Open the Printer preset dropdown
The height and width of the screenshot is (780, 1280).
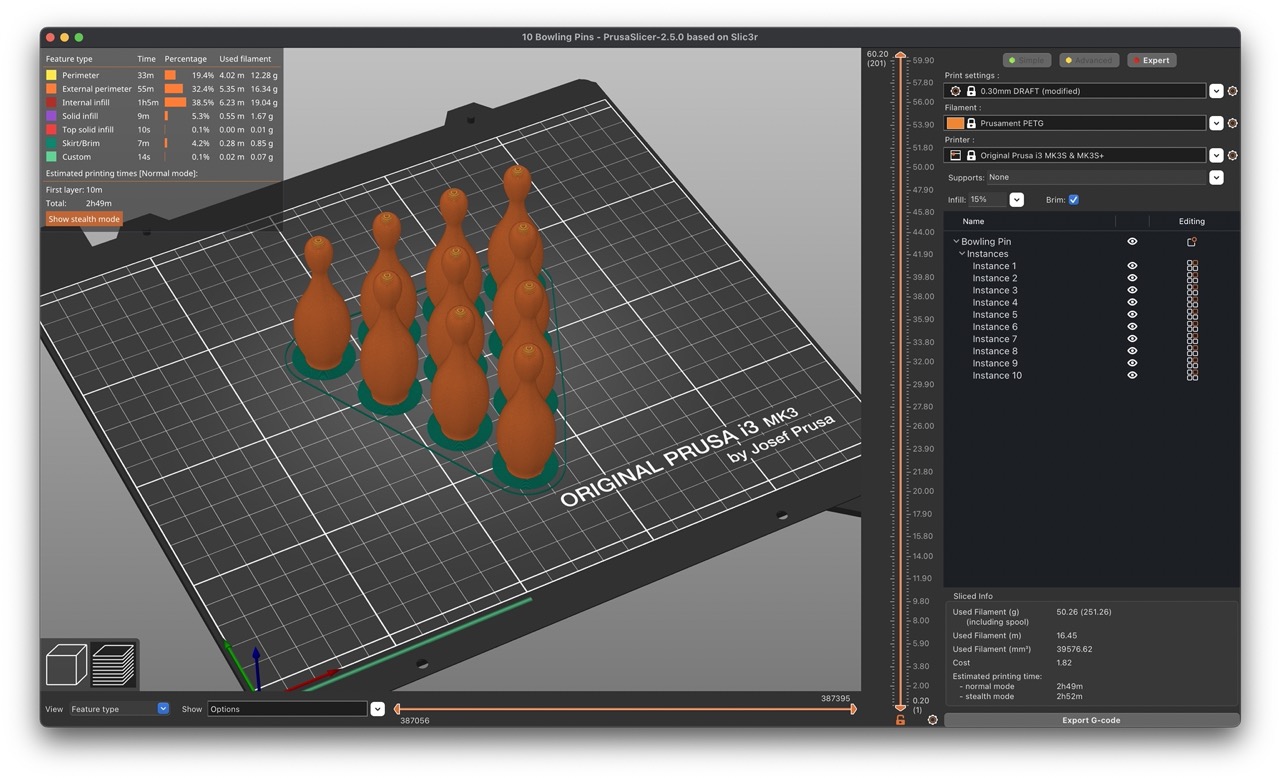(x=1216, y=156)
